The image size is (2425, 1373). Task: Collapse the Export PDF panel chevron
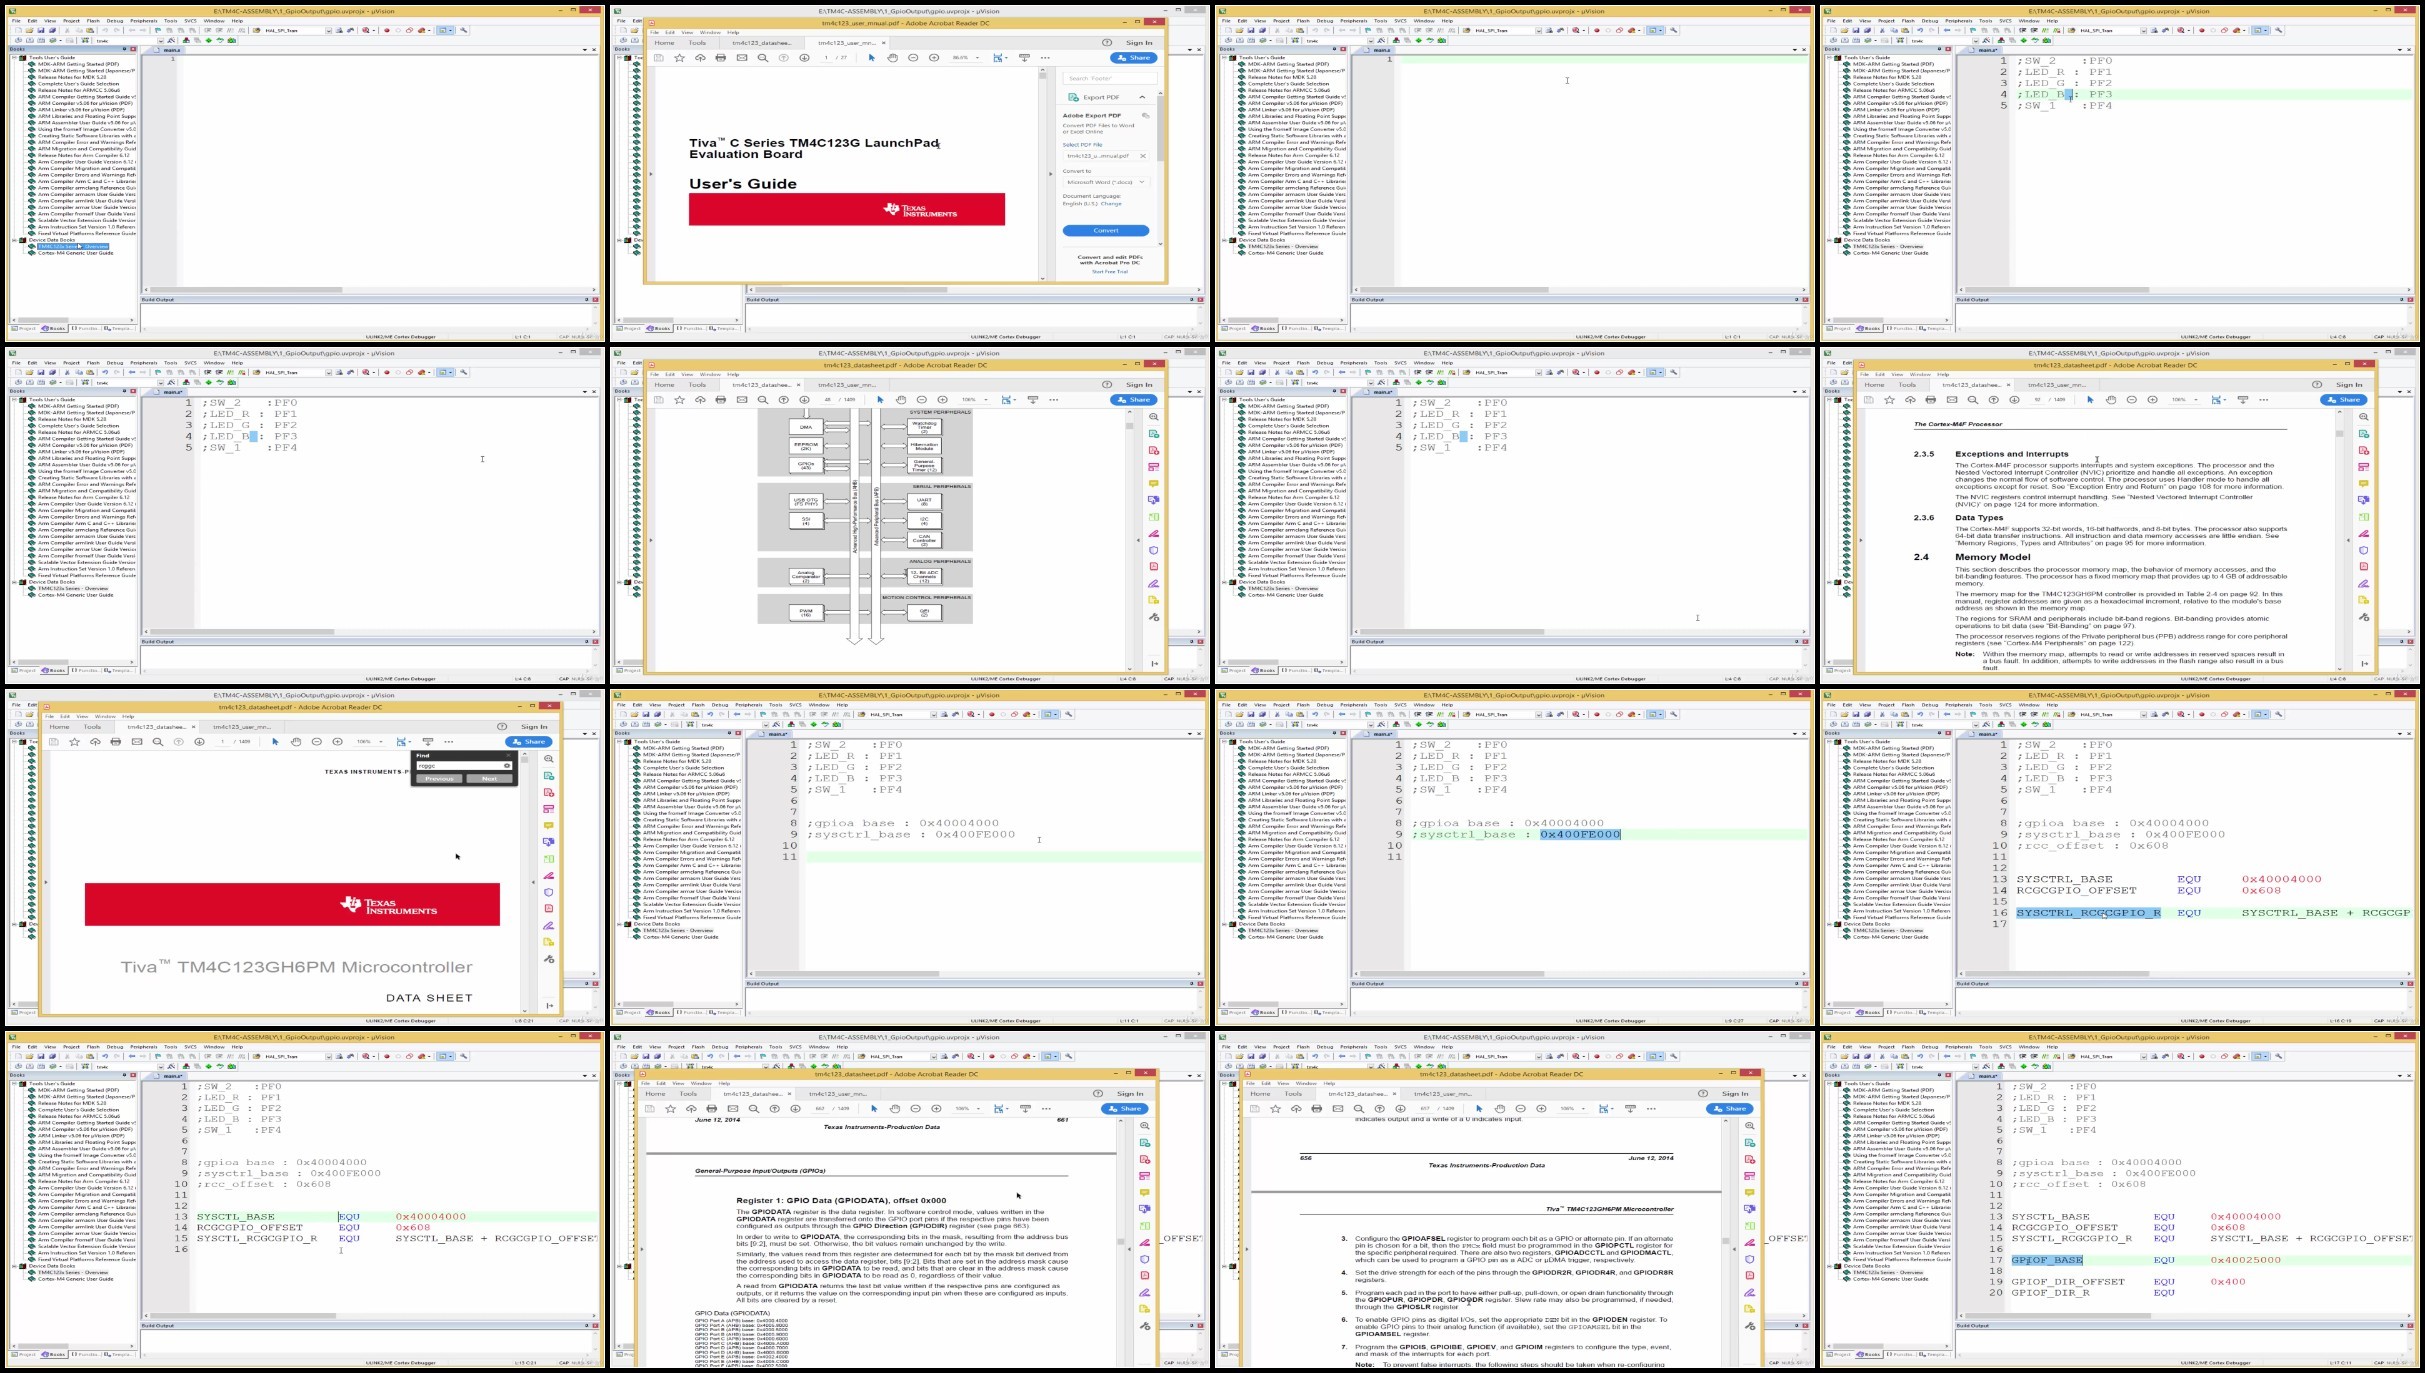[x=1142, y=97]
